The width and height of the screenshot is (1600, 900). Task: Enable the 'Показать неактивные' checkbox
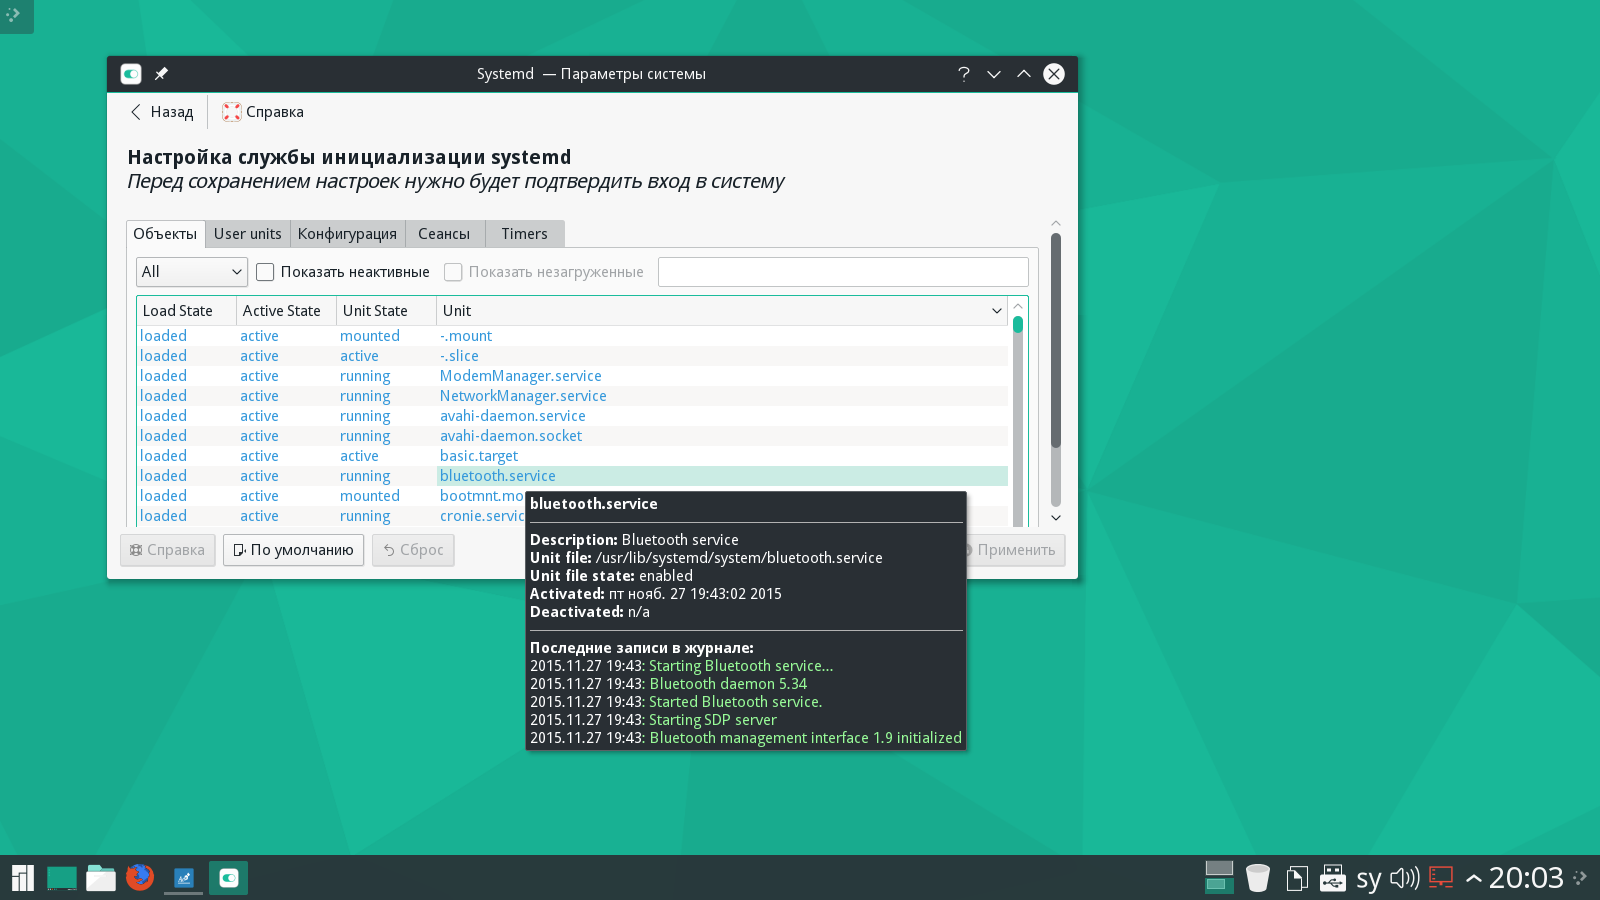tap(265, 272)
